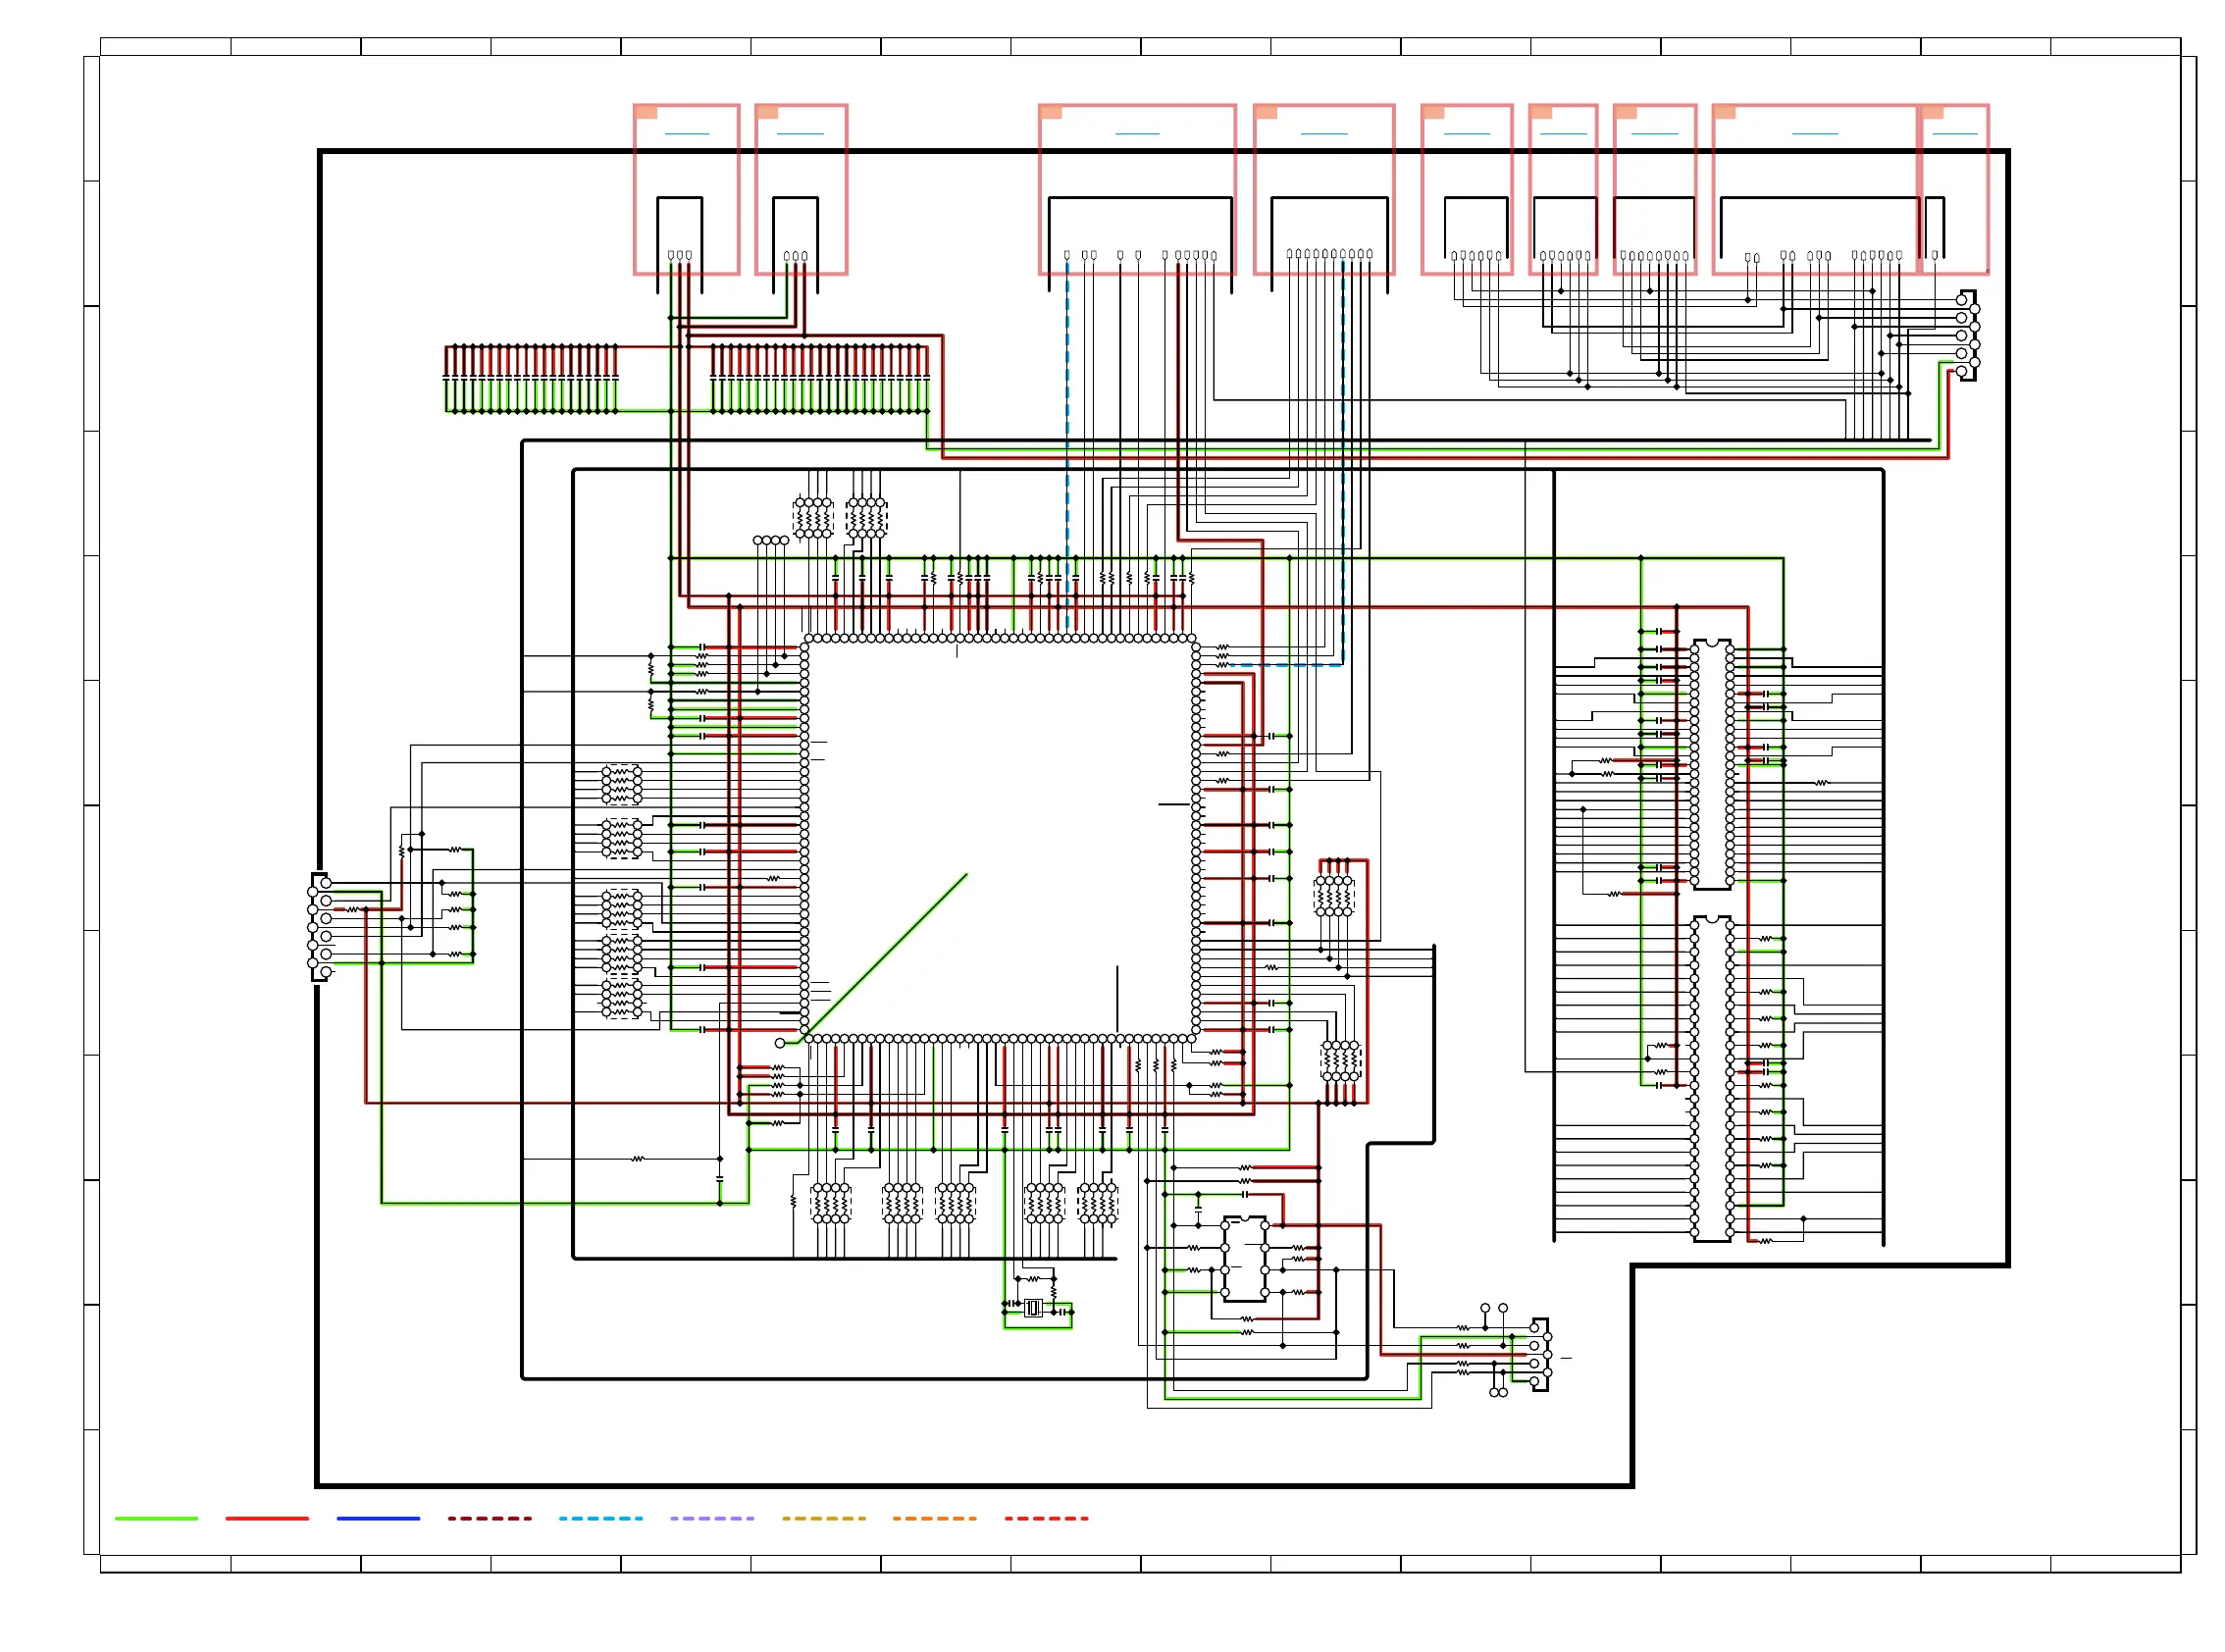Open the blue link in the narrow rightmost connector box

[1955, 133]
